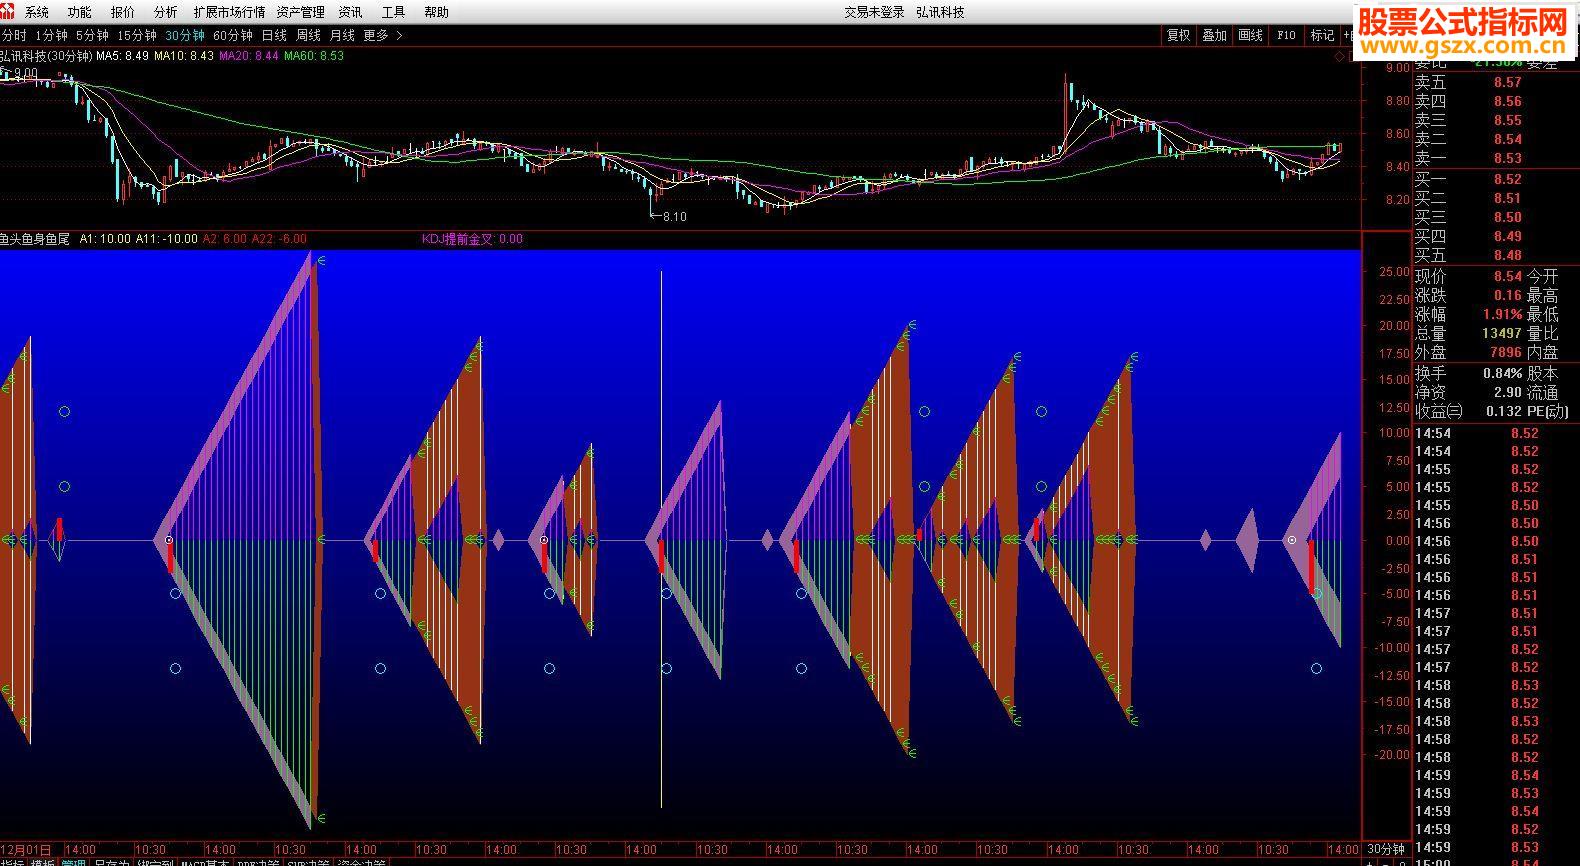Switch to the 日线 daily chart

(x=274, y=35)
